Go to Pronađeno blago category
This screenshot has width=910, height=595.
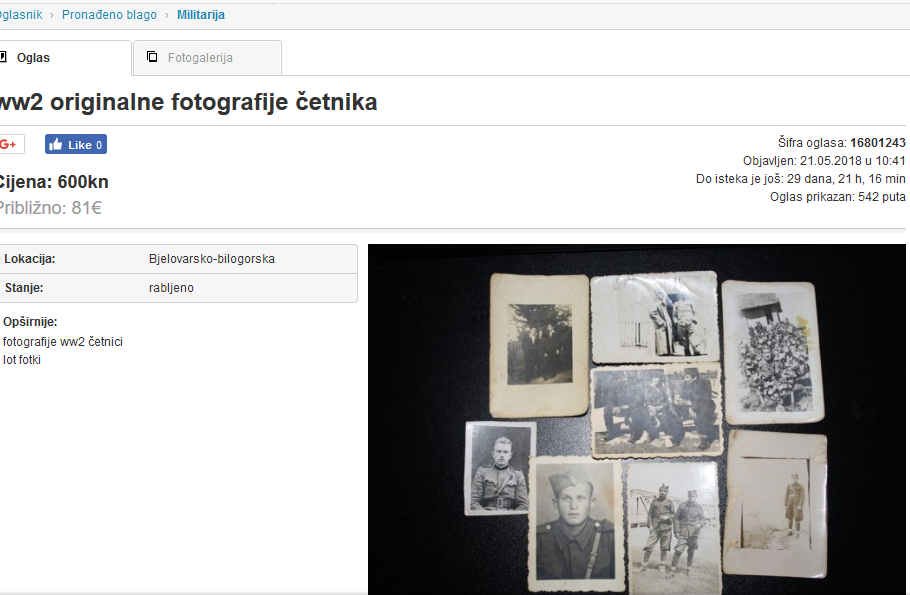click(x=109, y=15)
